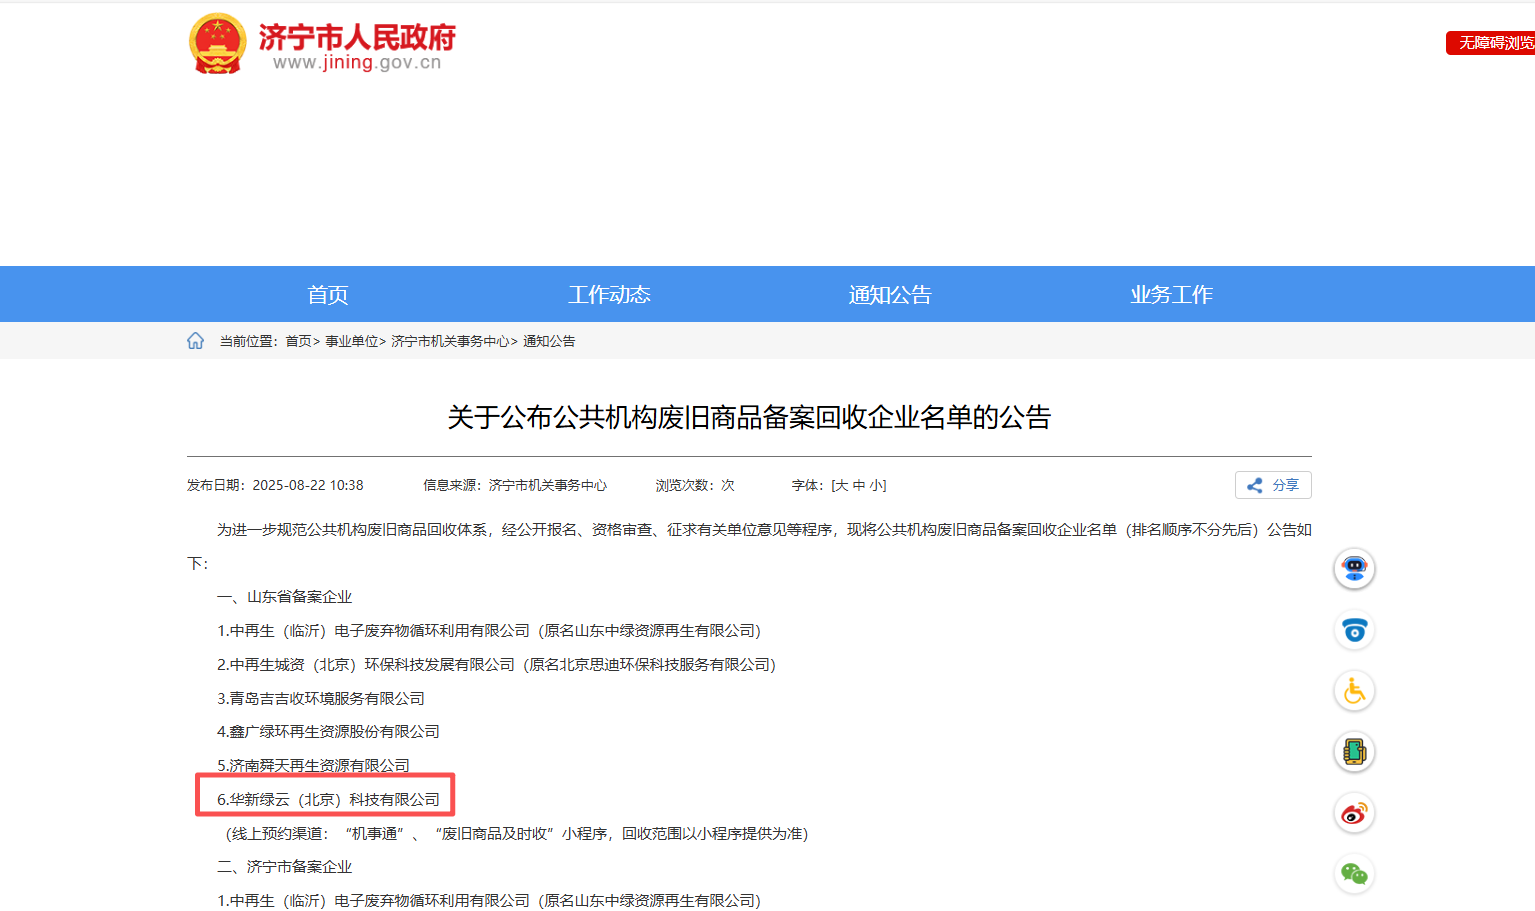1535x911 pixels.
Task: Select the 业务工作 menu item
Action: 1171,293
